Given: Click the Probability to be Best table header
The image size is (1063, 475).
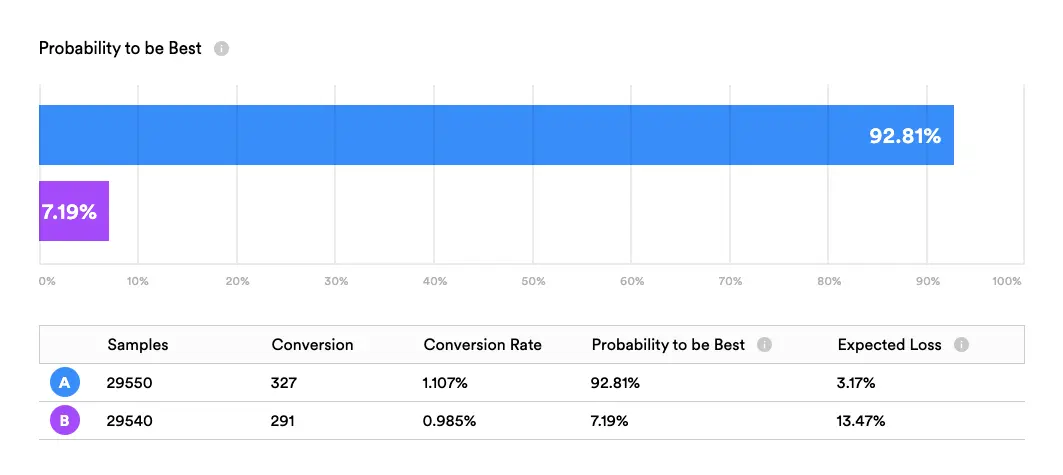Looking at the screenshot, I should (x=668, y=345).
